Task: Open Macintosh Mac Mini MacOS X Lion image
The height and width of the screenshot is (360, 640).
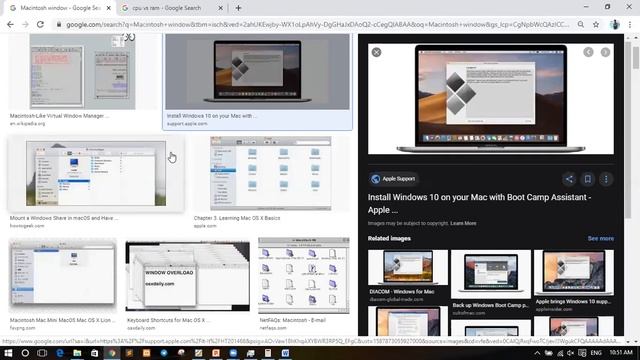Action: [x=62, y=276]
